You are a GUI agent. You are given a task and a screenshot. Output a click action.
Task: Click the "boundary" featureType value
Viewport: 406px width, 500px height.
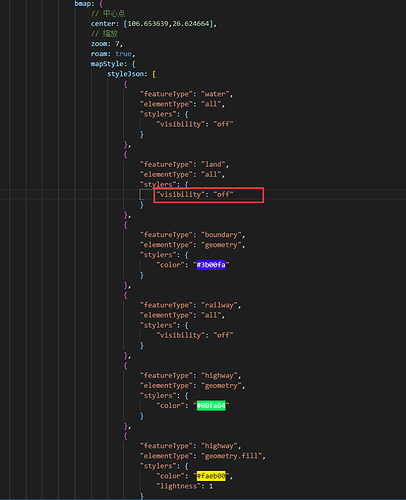221,235
